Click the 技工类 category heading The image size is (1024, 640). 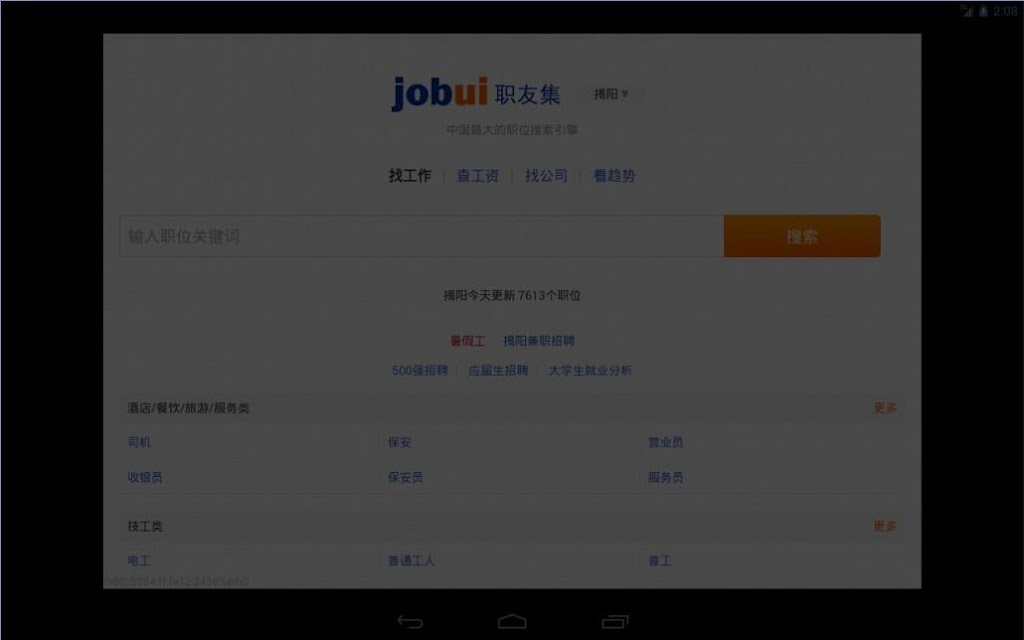click(145, 526)
